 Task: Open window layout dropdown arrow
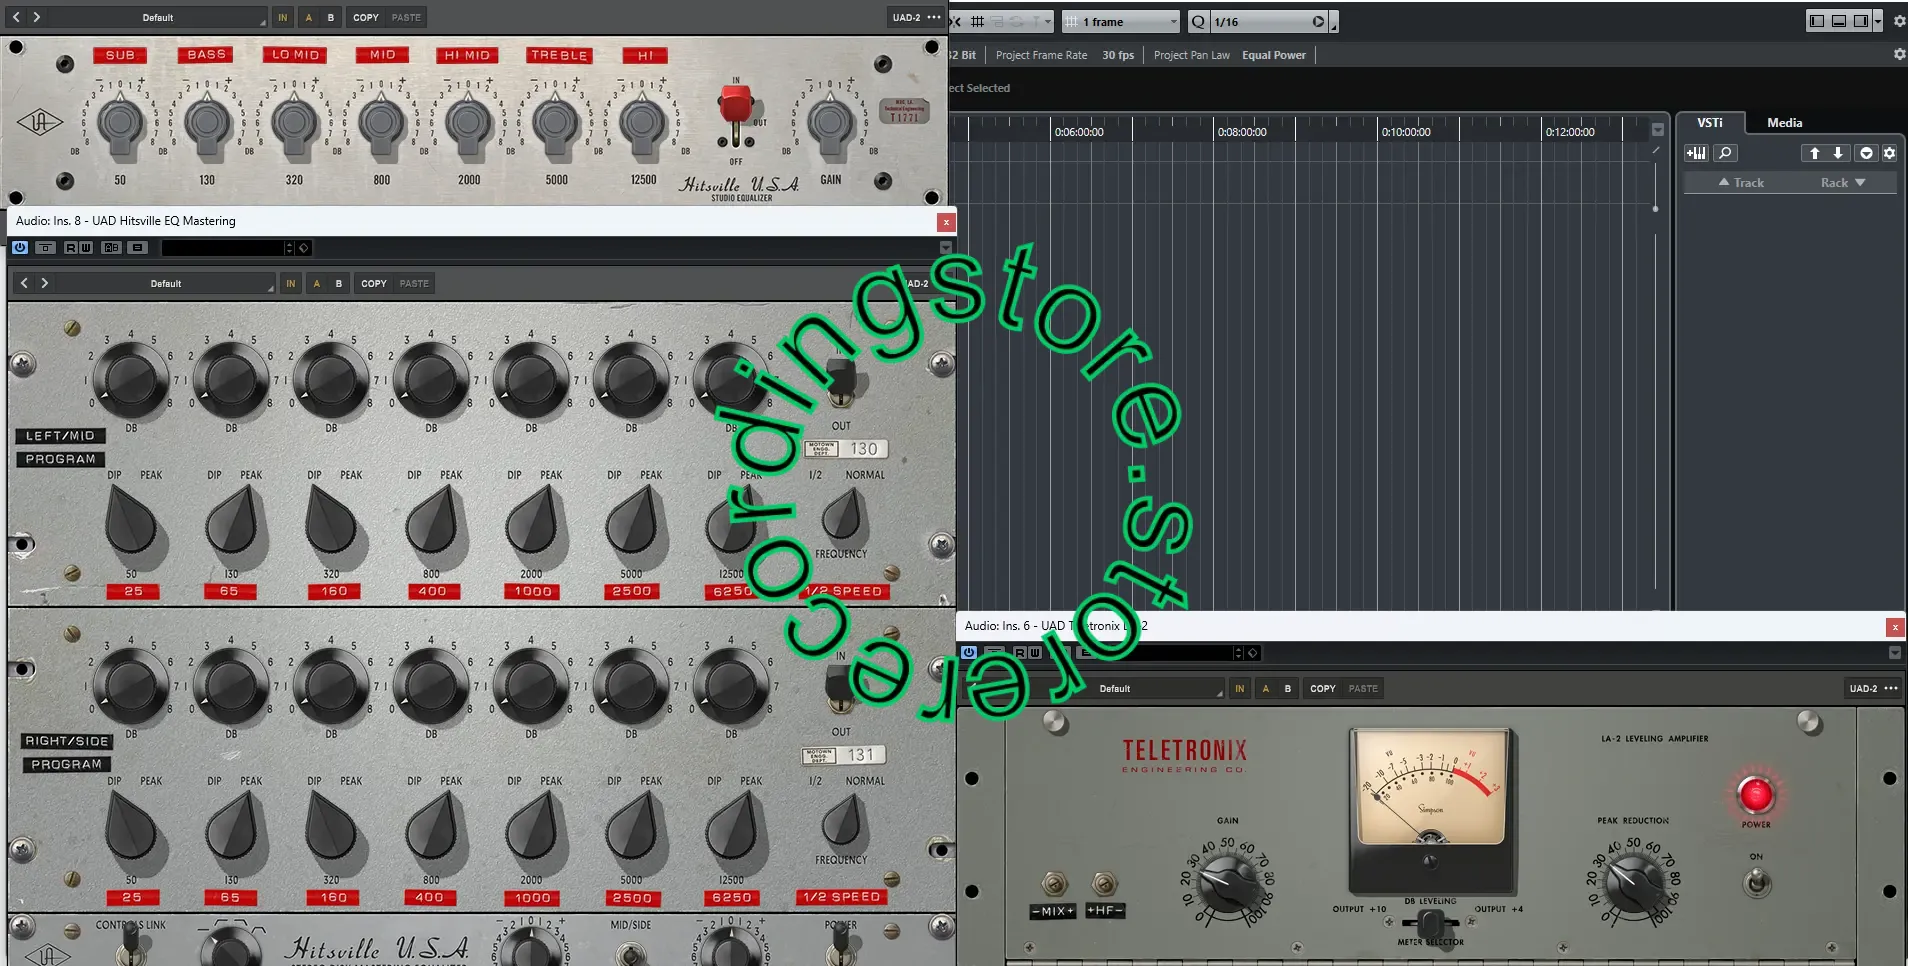click(1878, 21)
